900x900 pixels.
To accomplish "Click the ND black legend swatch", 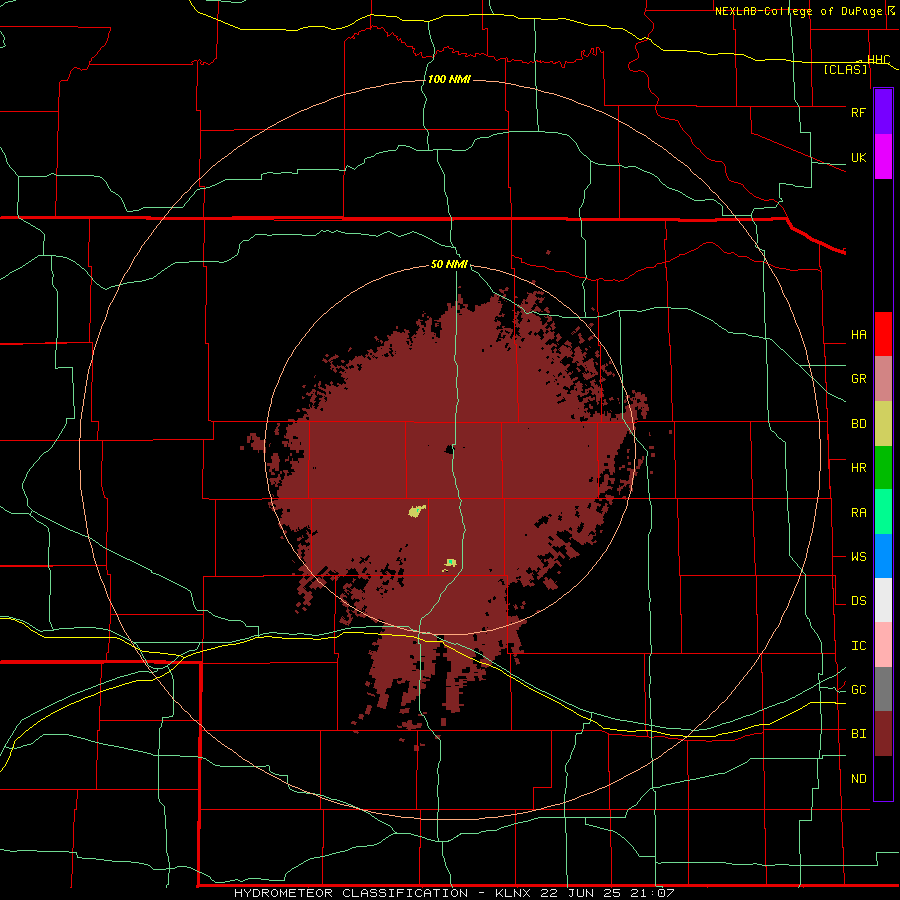I will [883, 778].
